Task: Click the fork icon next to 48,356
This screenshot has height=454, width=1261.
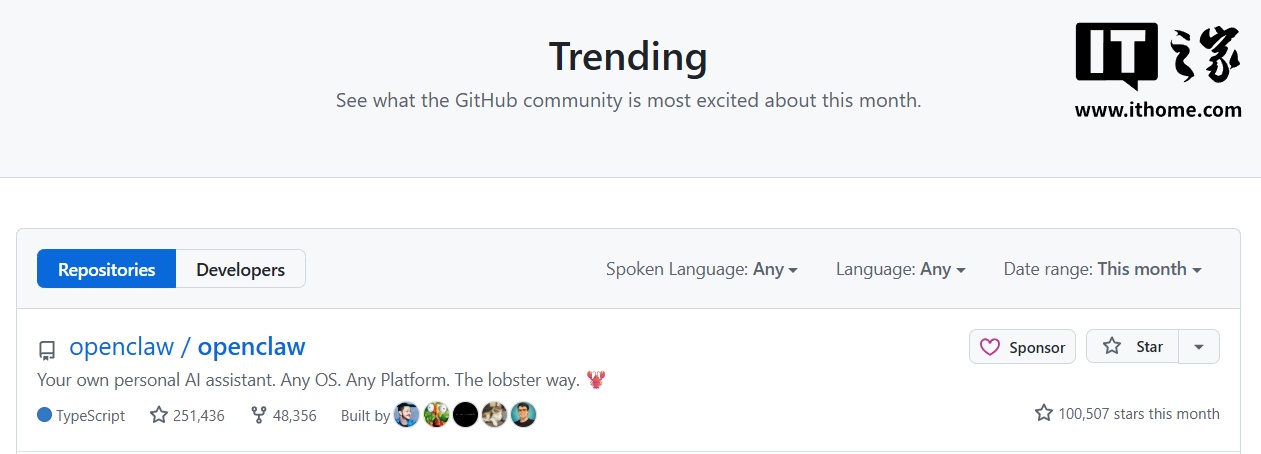Action: point(259,414)
